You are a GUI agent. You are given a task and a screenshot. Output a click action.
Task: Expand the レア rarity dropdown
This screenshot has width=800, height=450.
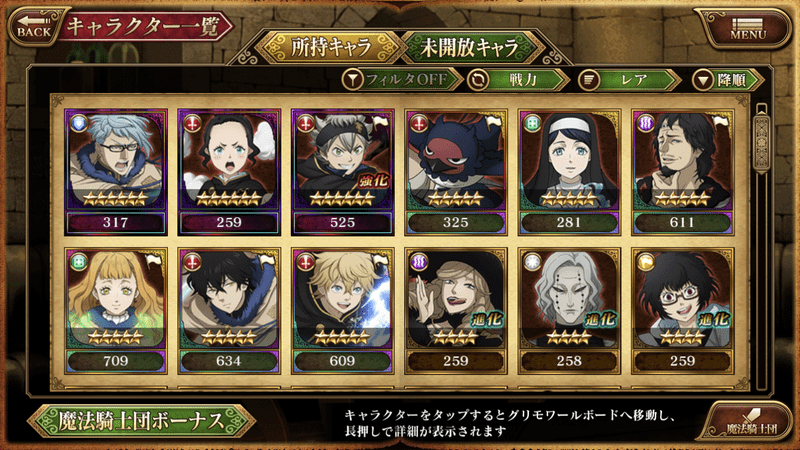coord(630,80)
